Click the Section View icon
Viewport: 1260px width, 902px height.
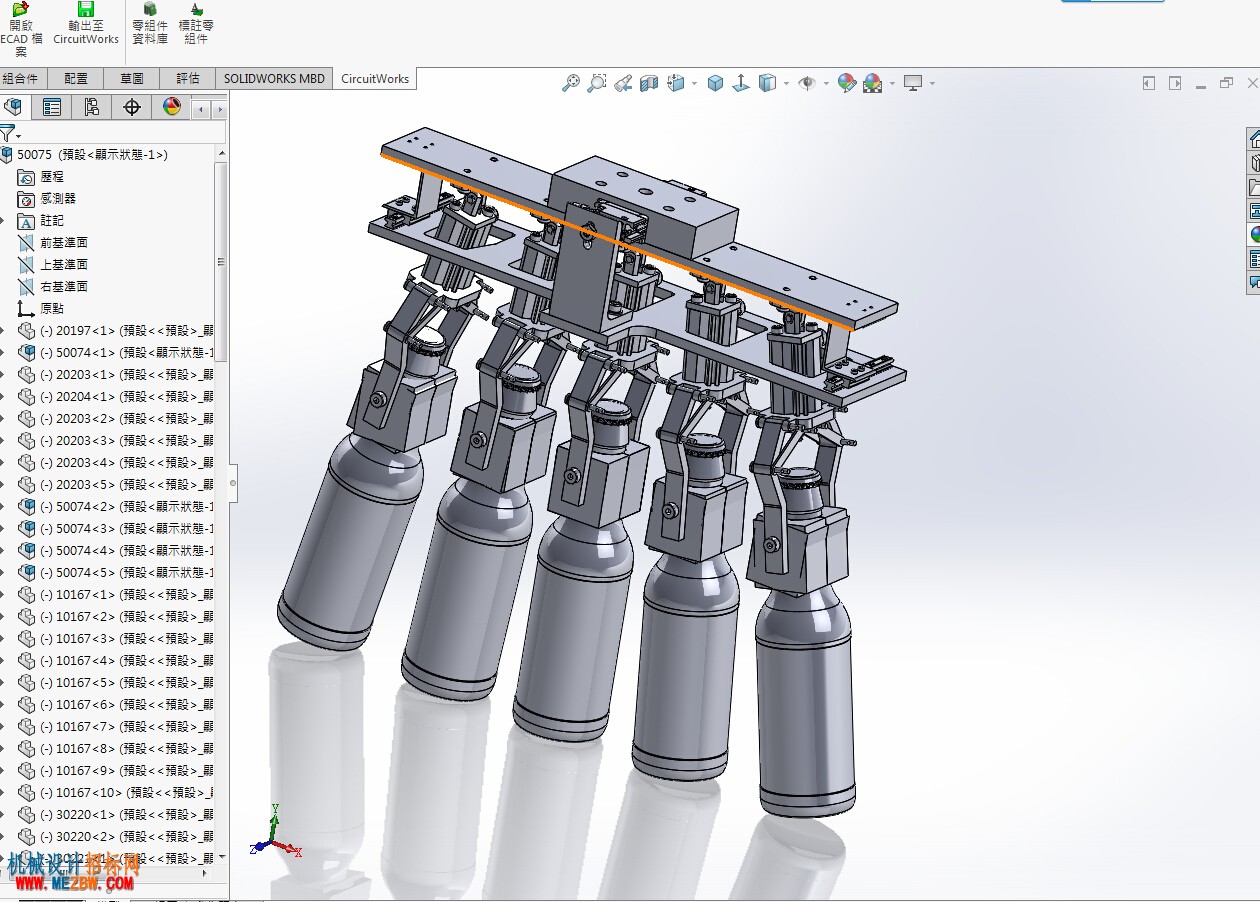649,83
